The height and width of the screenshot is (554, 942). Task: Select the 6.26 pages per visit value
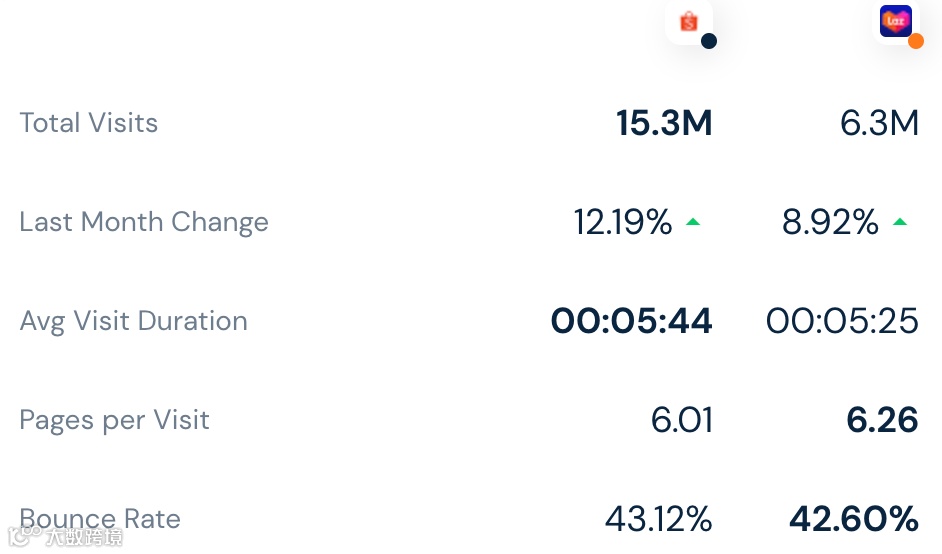(882, 420)
